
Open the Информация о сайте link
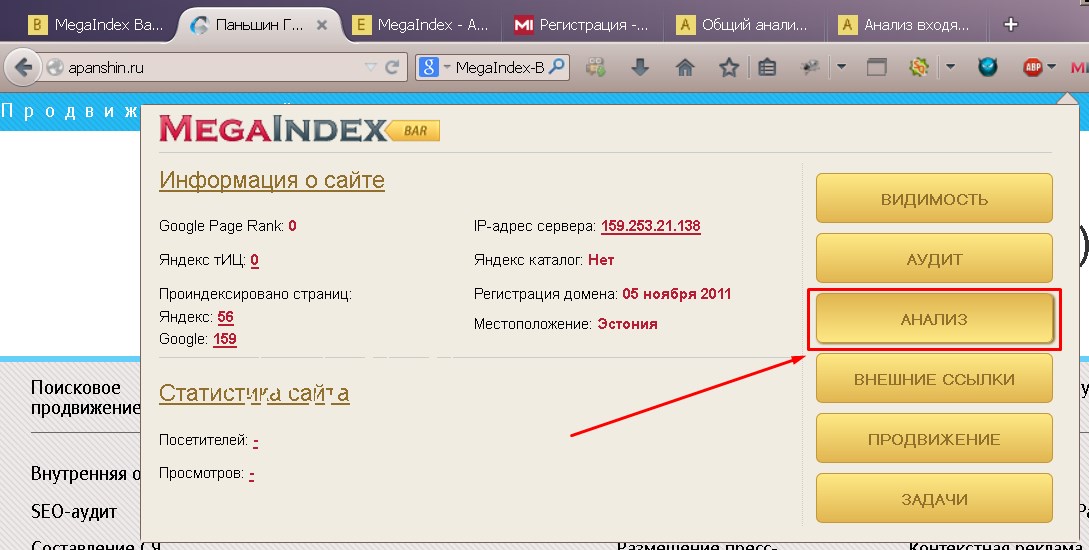pyautogui.click(x=272, y=181)
